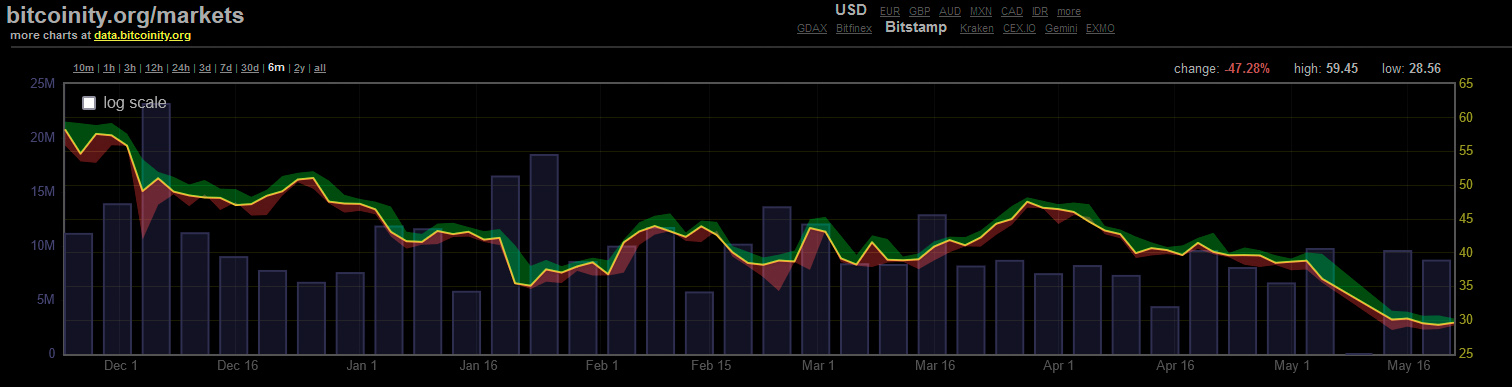Image resolution: width=1512 pixels, height=387 pixels.
Task: Click the 25M volume axis label
Action: [x=43, y=83]
